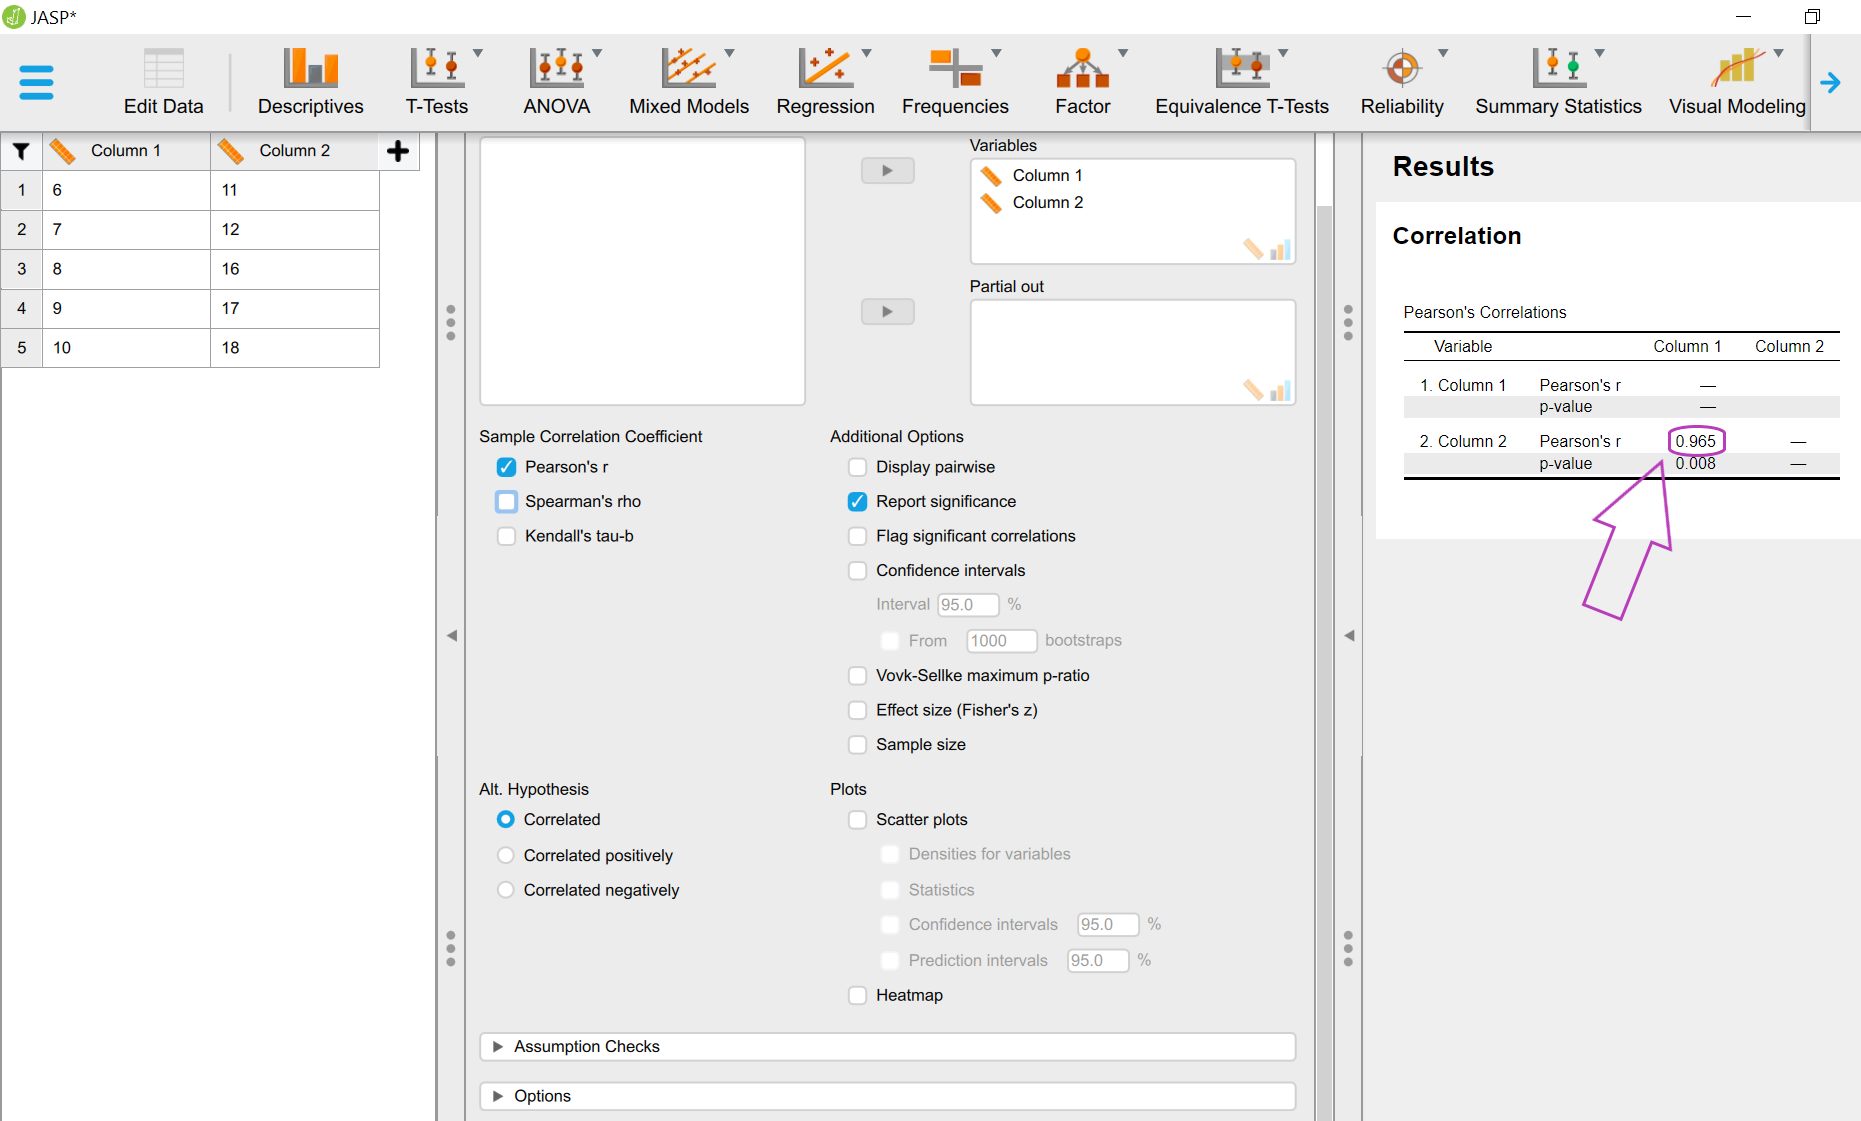Image resolution: width=1861 pixels, height=1121 pixels.
Task: Click the Column 1 data header
Action: (126, 151)
